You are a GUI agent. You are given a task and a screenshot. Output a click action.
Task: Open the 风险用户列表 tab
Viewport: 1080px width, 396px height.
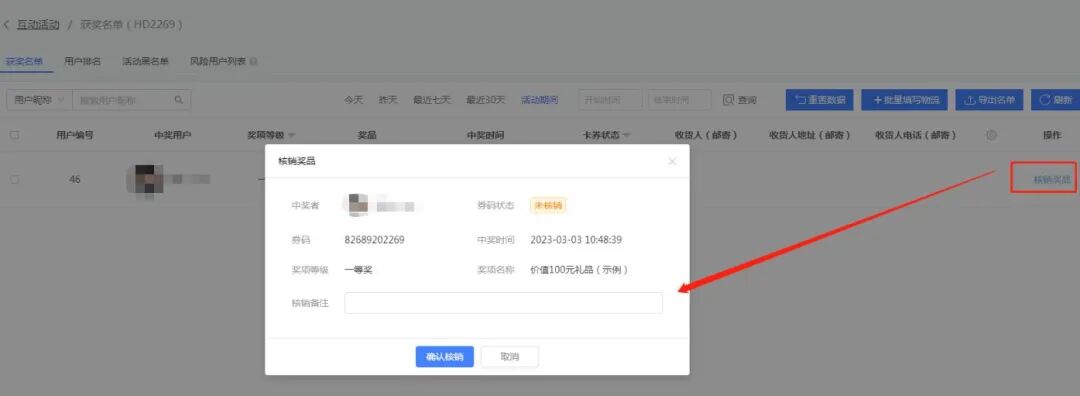click(x=218, y=61)
